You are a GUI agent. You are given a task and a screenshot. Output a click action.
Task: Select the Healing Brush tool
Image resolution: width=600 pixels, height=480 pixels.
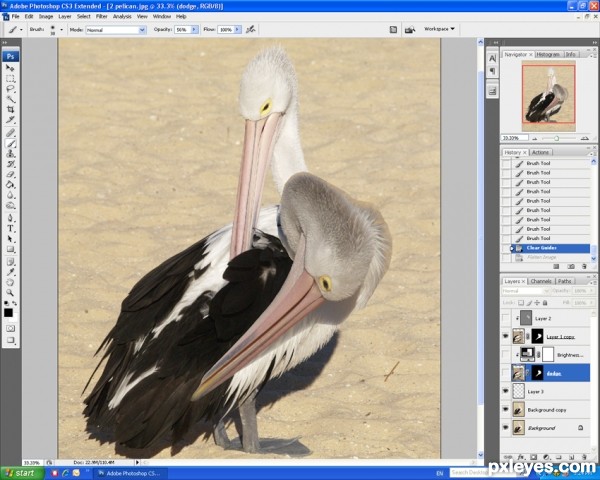pos(10,133)
